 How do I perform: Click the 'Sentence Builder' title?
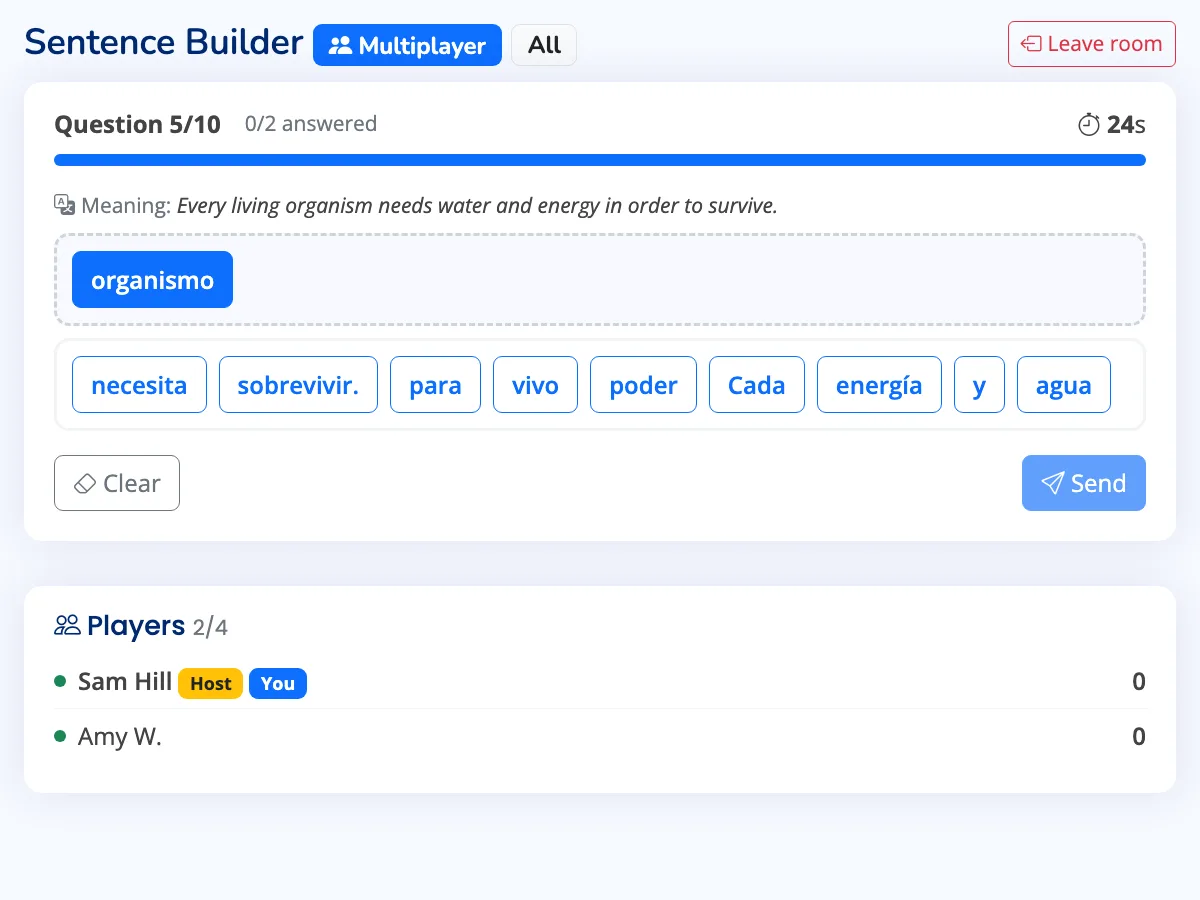[164, 42]
